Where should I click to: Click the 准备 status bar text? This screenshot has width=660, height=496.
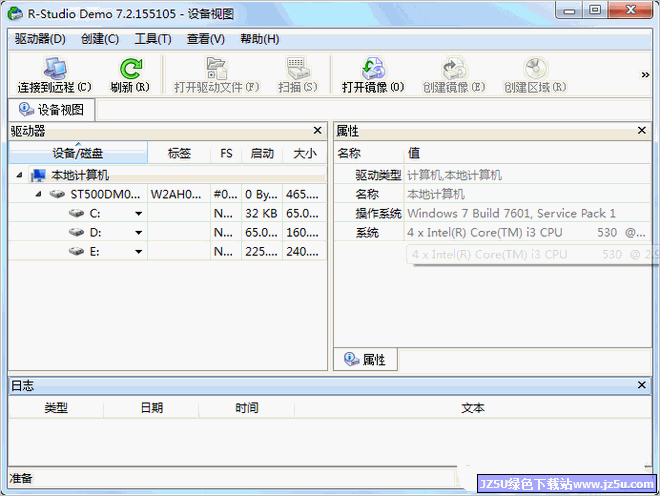tap(21, 478)
